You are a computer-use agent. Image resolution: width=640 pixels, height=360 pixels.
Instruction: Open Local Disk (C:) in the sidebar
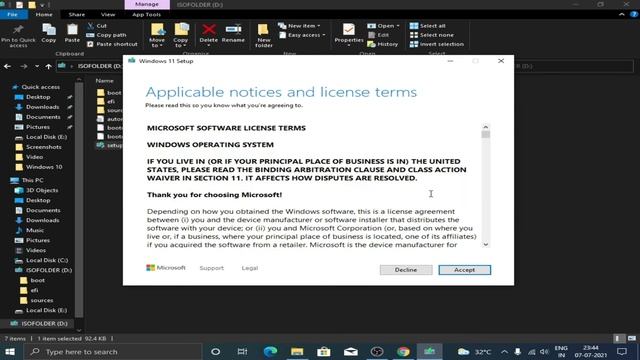[47, 260]
